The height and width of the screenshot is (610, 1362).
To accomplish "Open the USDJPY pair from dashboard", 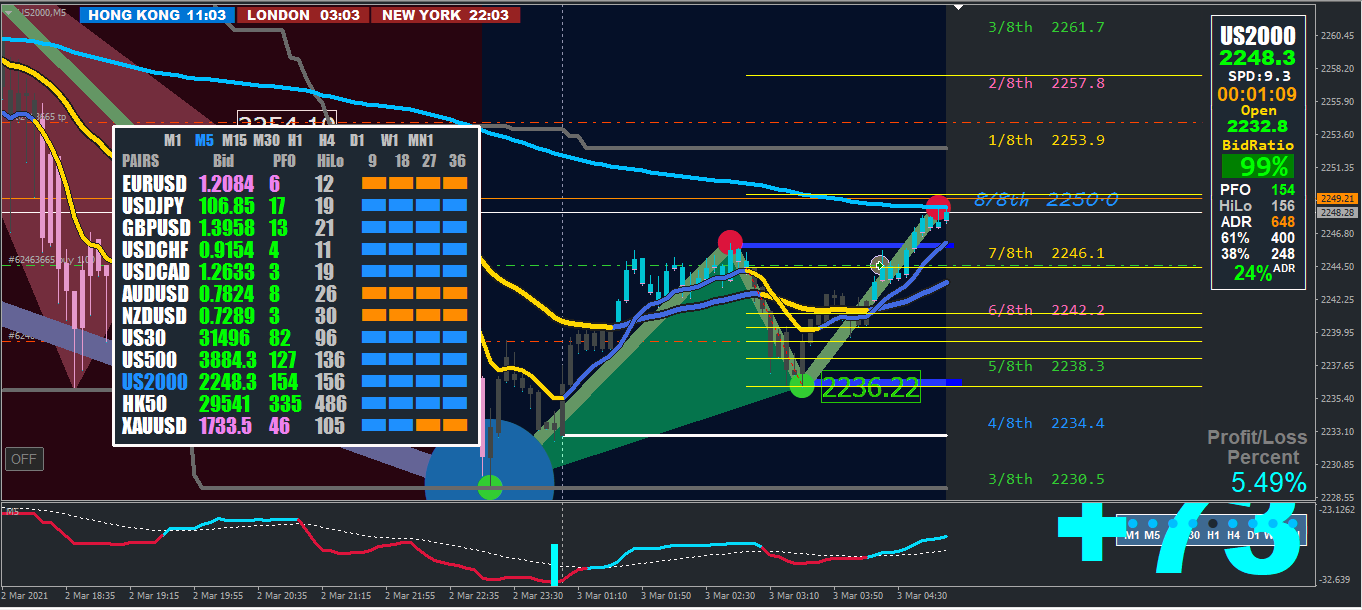I will coord(154,206).
